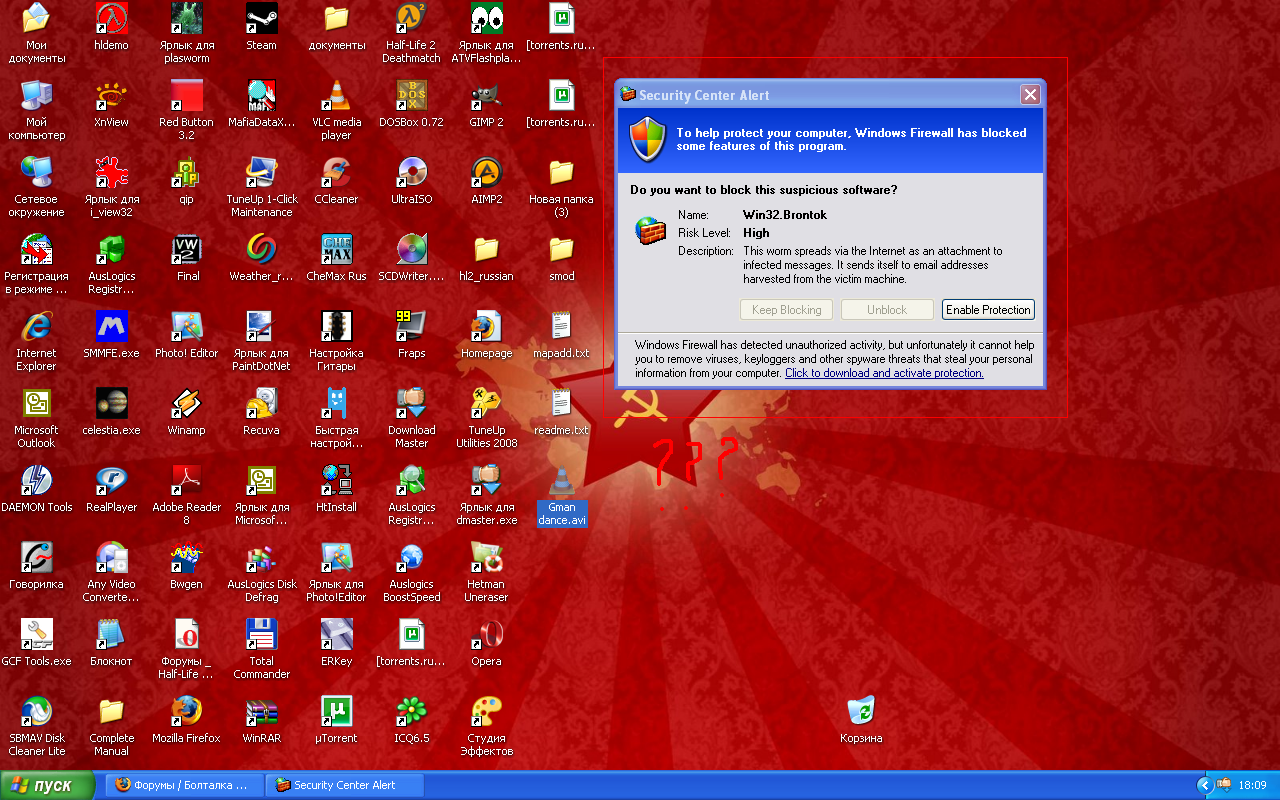1280x800 pixels.
Task: Switch to the Форумы / Болталка taskbar window
Action: tap(185, 785)
